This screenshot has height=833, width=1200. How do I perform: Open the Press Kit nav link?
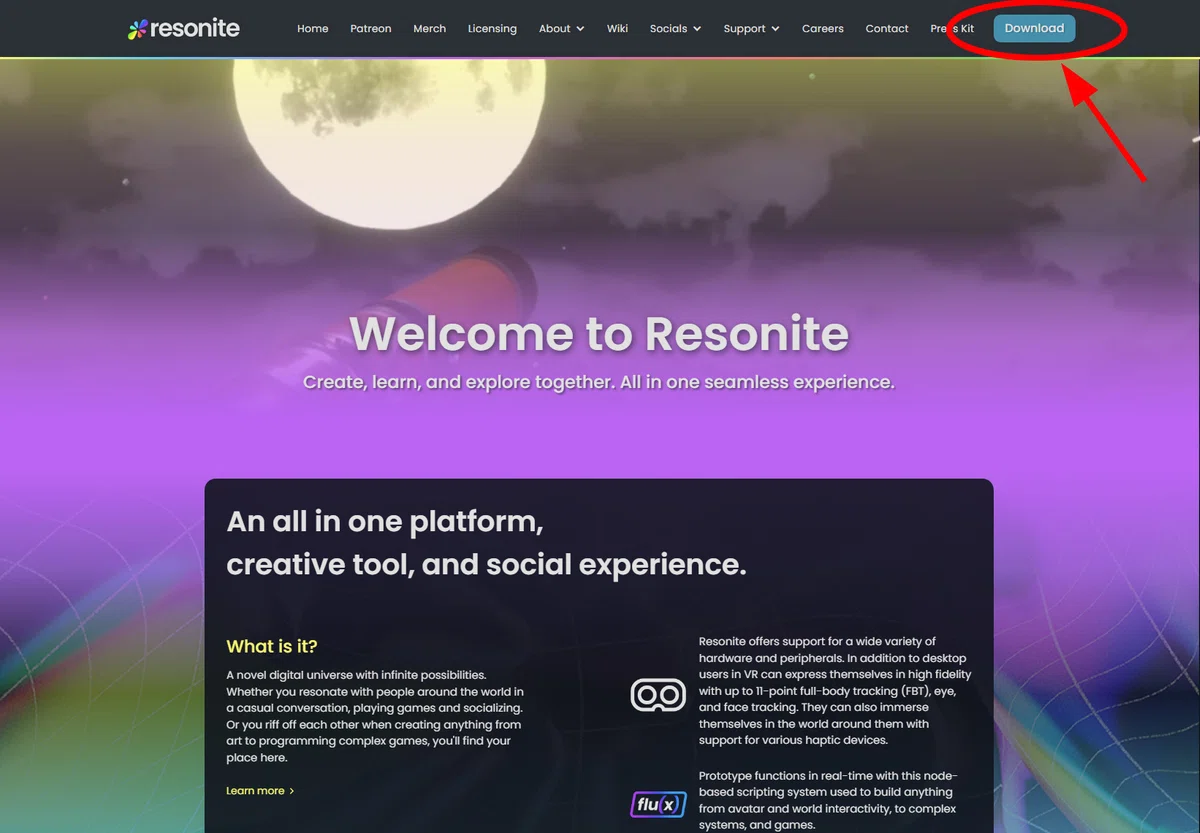[952, 29]
